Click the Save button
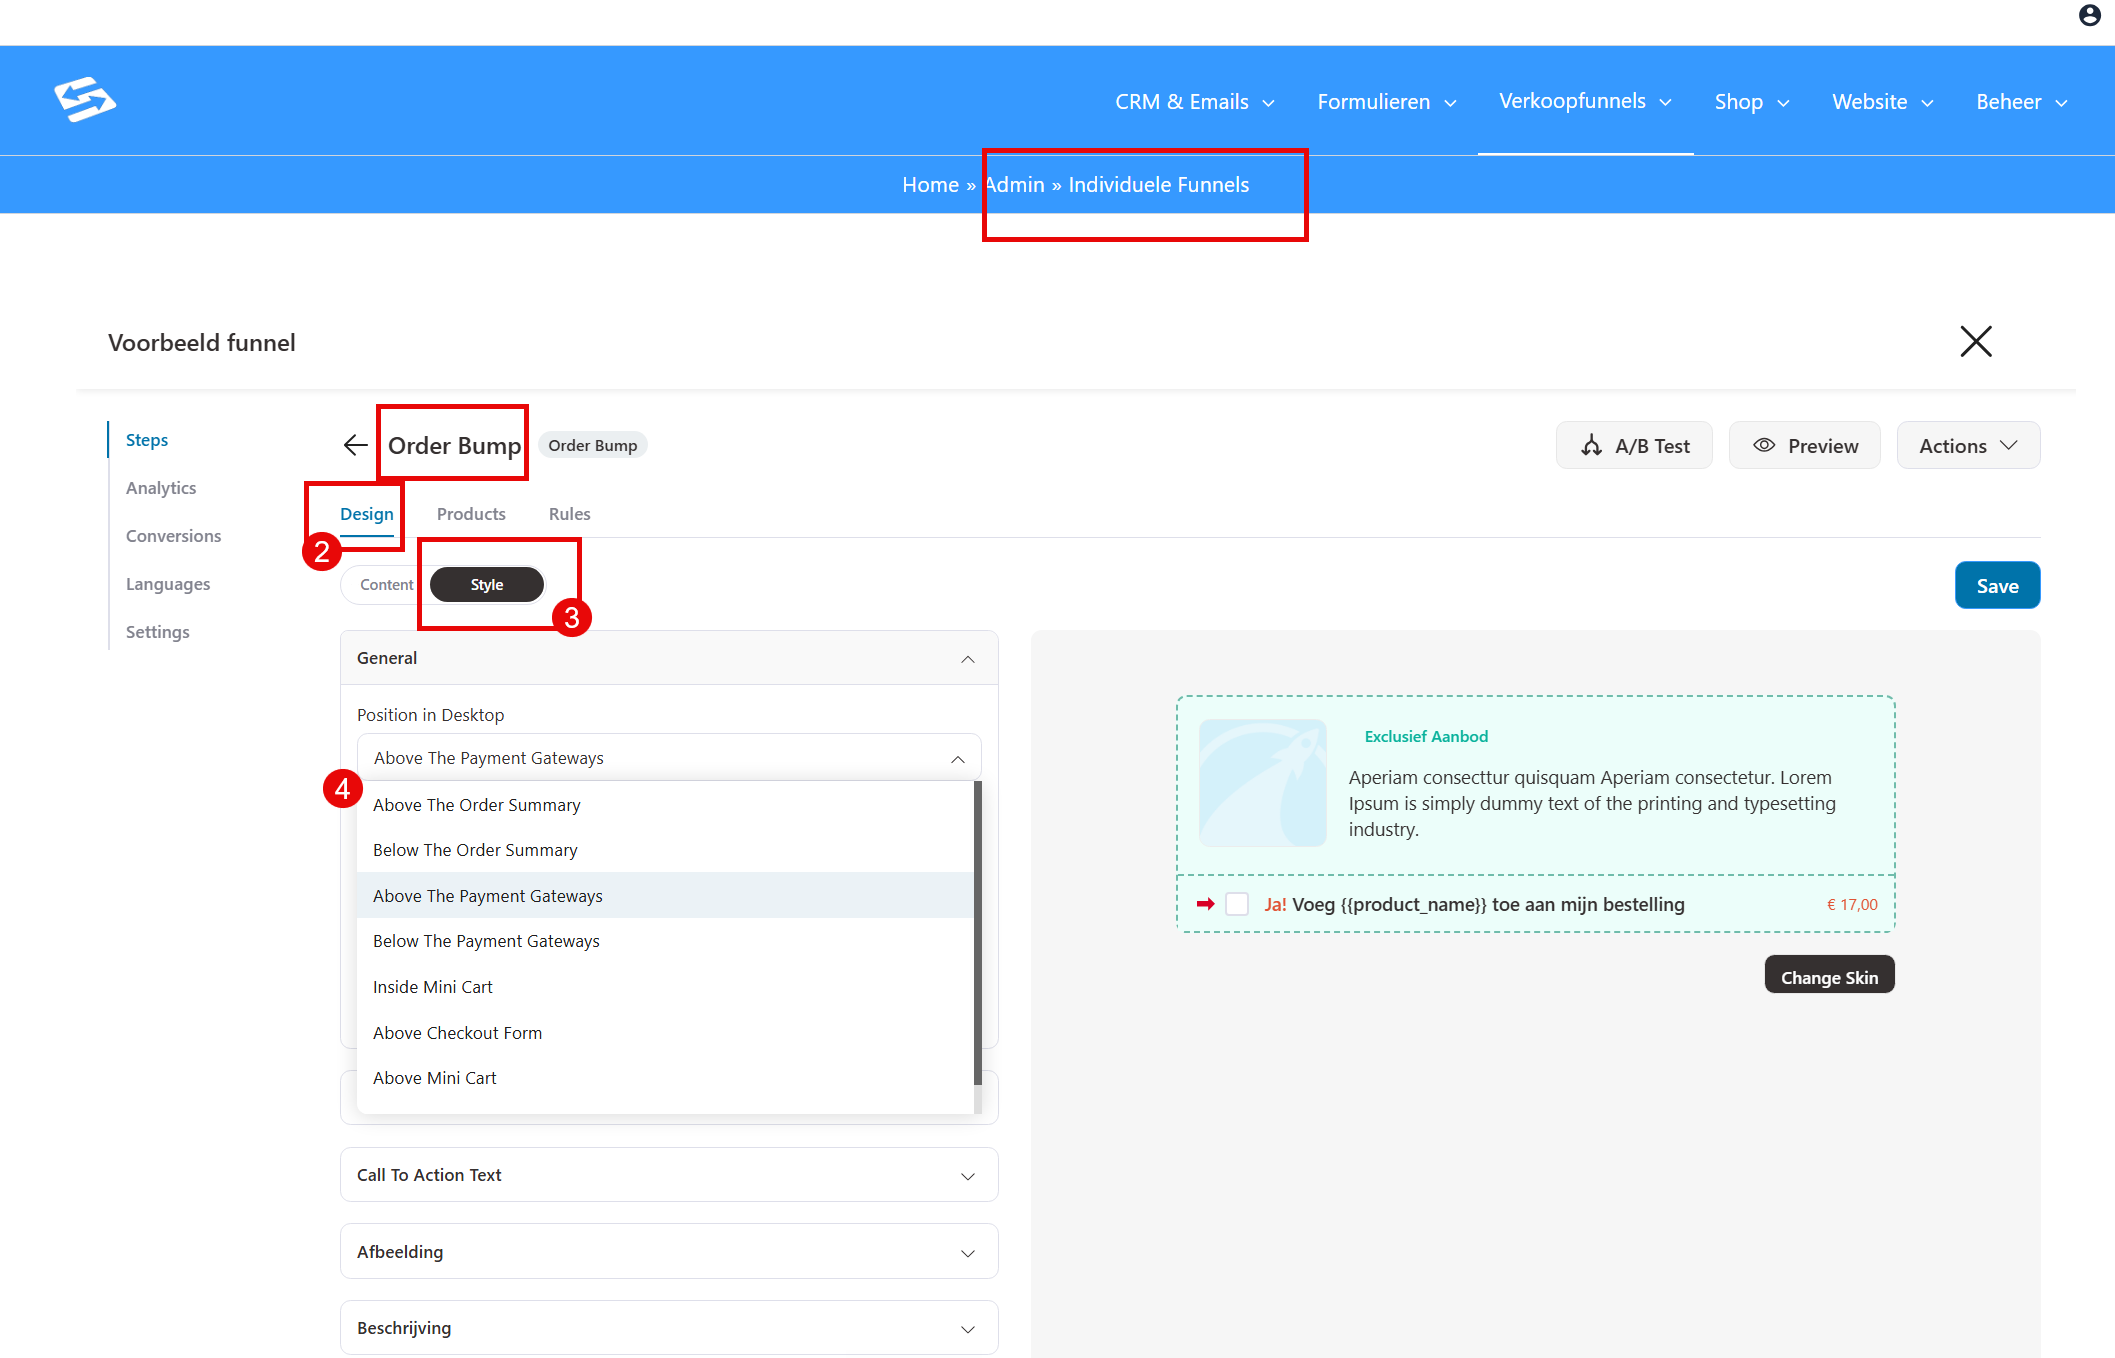 [1997, 586]
